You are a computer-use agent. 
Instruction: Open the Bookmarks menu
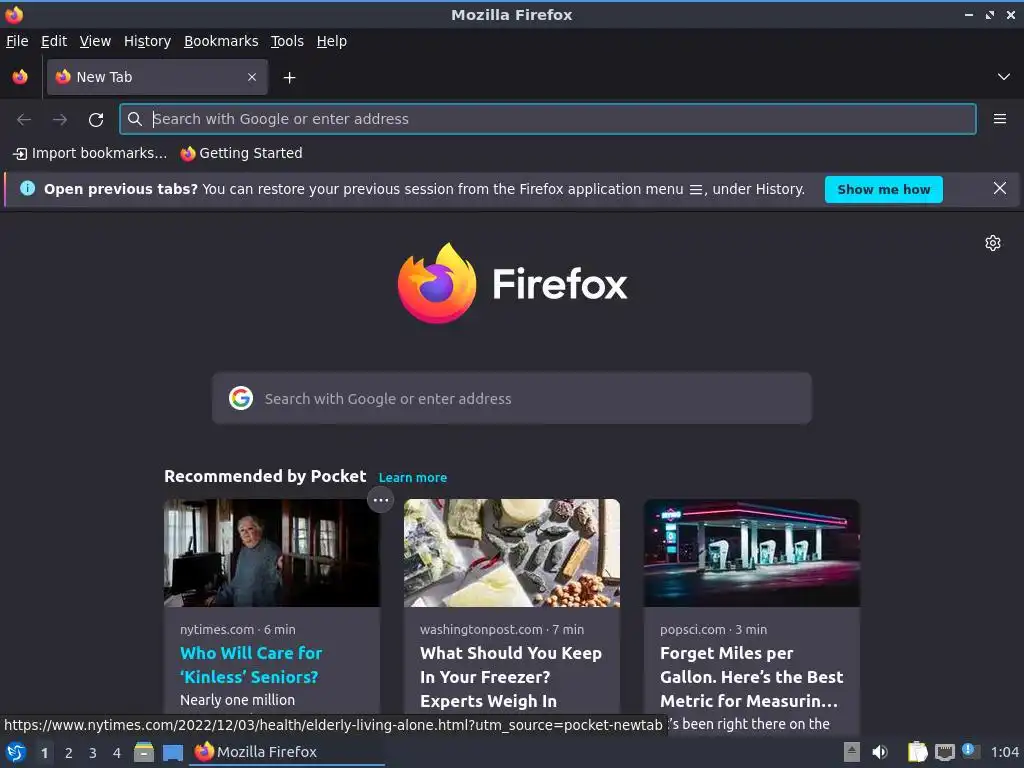click(x=221, y=41)
